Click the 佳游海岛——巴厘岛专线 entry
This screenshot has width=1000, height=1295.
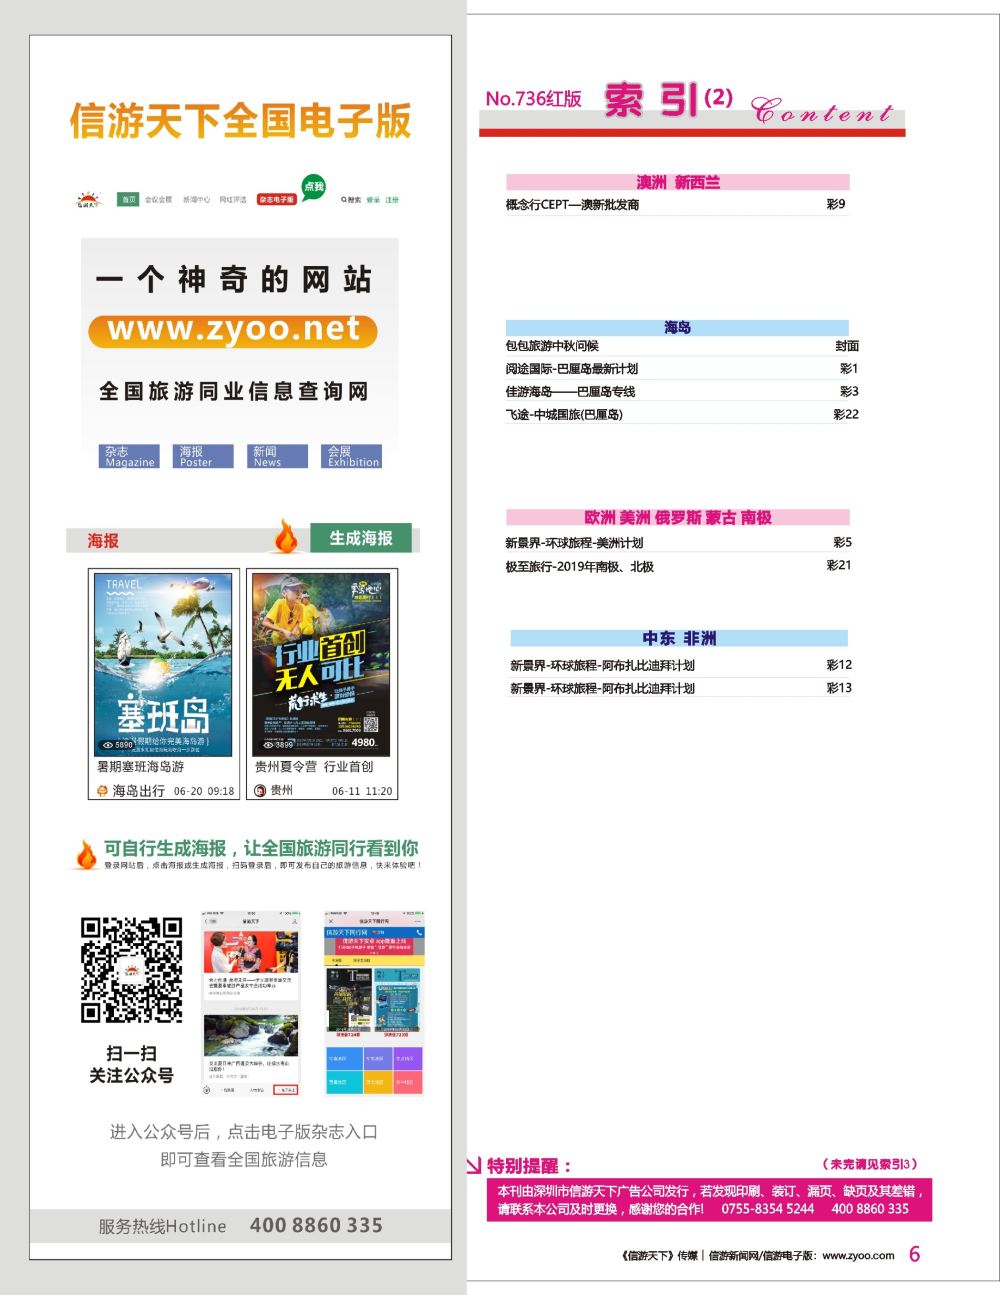(570, 392)
